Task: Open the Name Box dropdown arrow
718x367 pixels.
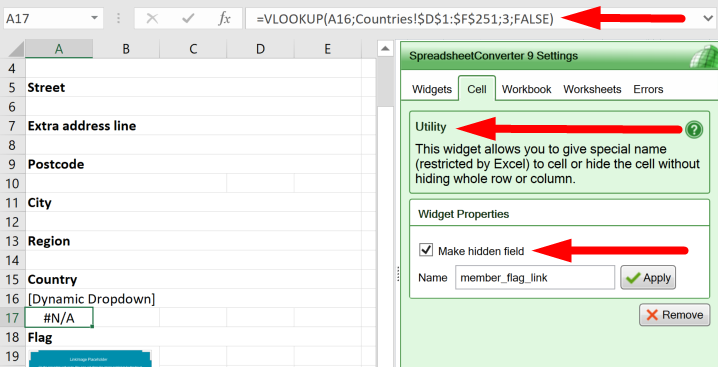Action: coord(94,18)
